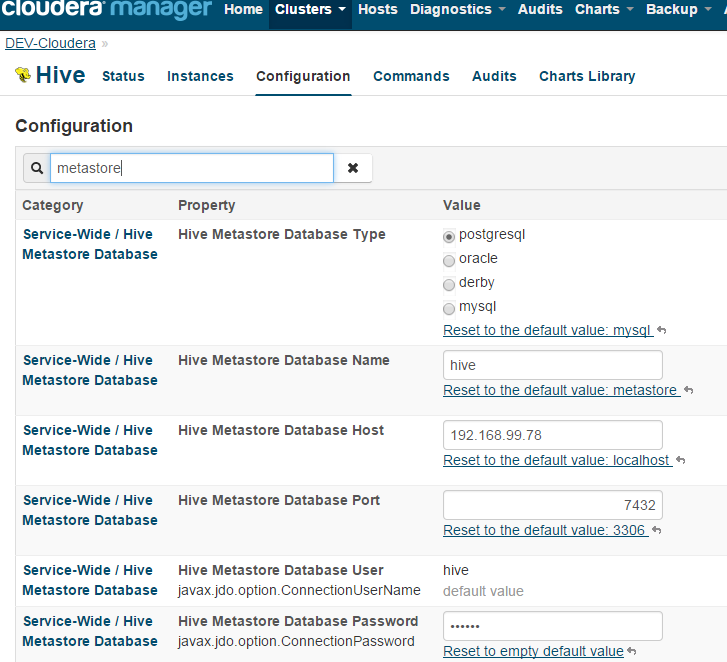Screen dimensions: 727x662
Task: Open the Backup dropdown menu
Action: pos(678,9)
